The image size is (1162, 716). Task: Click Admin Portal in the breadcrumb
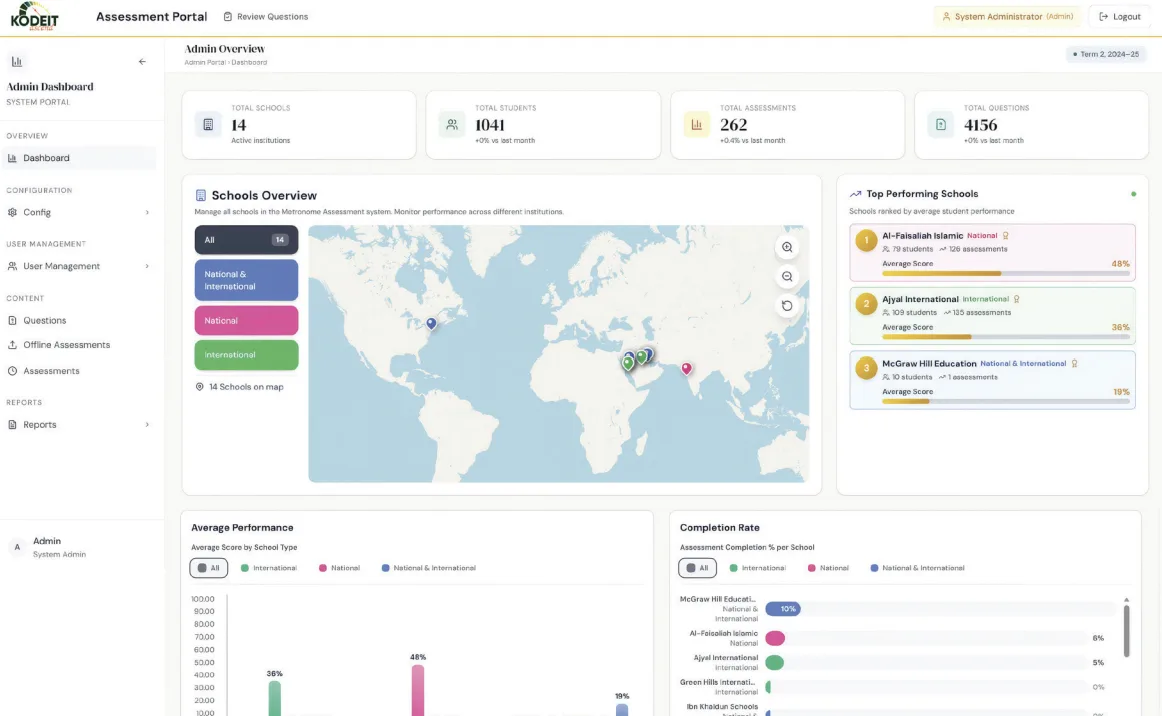[205, 62]
